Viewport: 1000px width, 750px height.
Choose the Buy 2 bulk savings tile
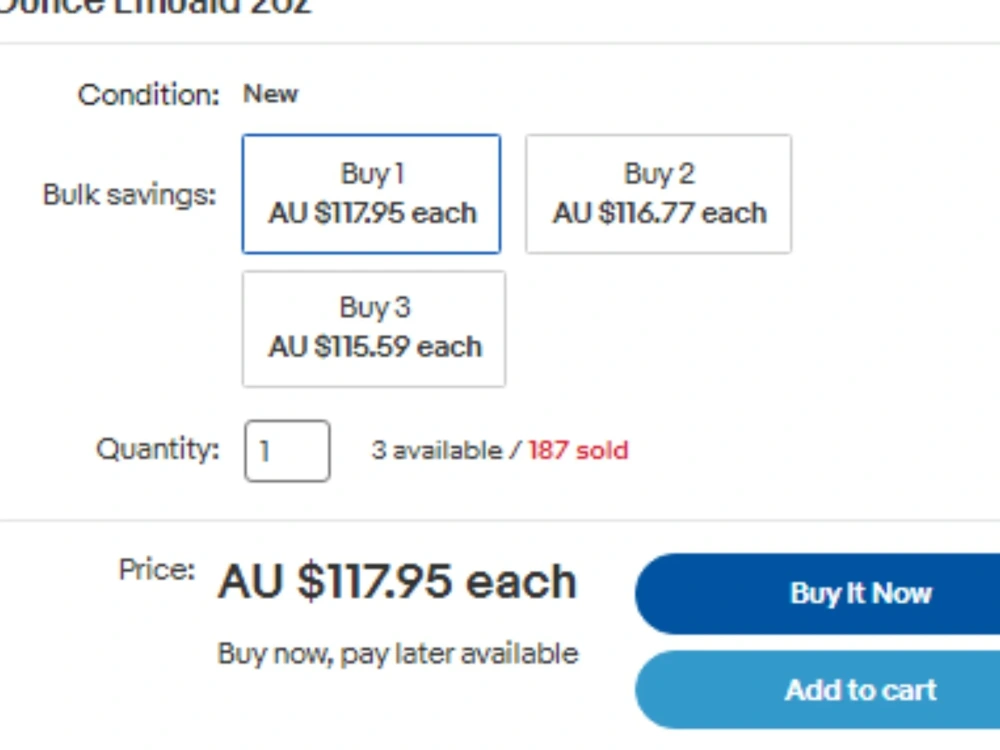pyautogui.click(x=658, y=194)
